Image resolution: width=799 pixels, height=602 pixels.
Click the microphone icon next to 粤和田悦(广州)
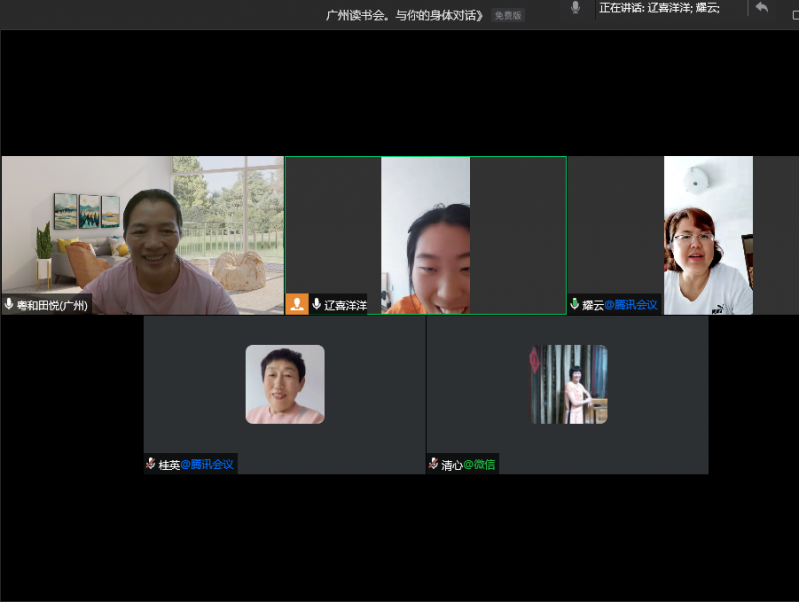pos(9,305)
